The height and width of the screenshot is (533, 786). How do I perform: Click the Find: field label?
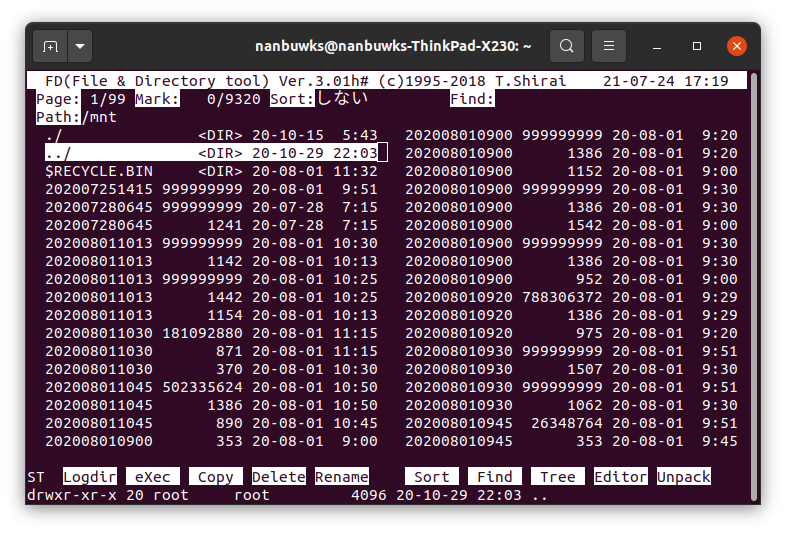(472, 99)
